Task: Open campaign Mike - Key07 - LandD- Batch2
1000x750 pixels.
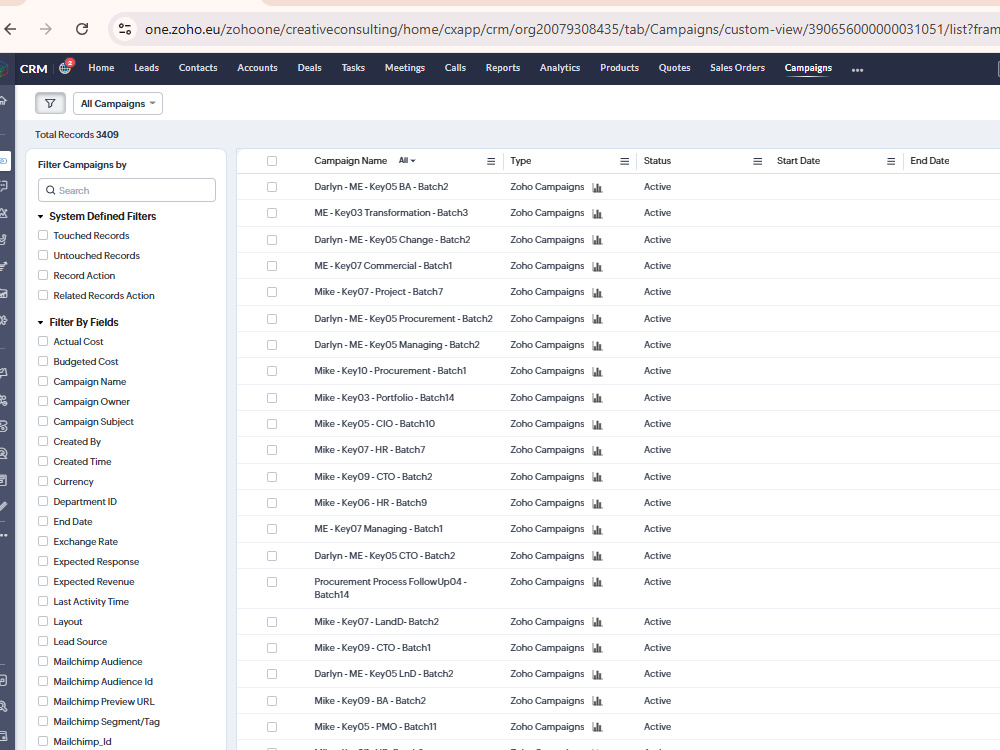Action: click(376, 621)
